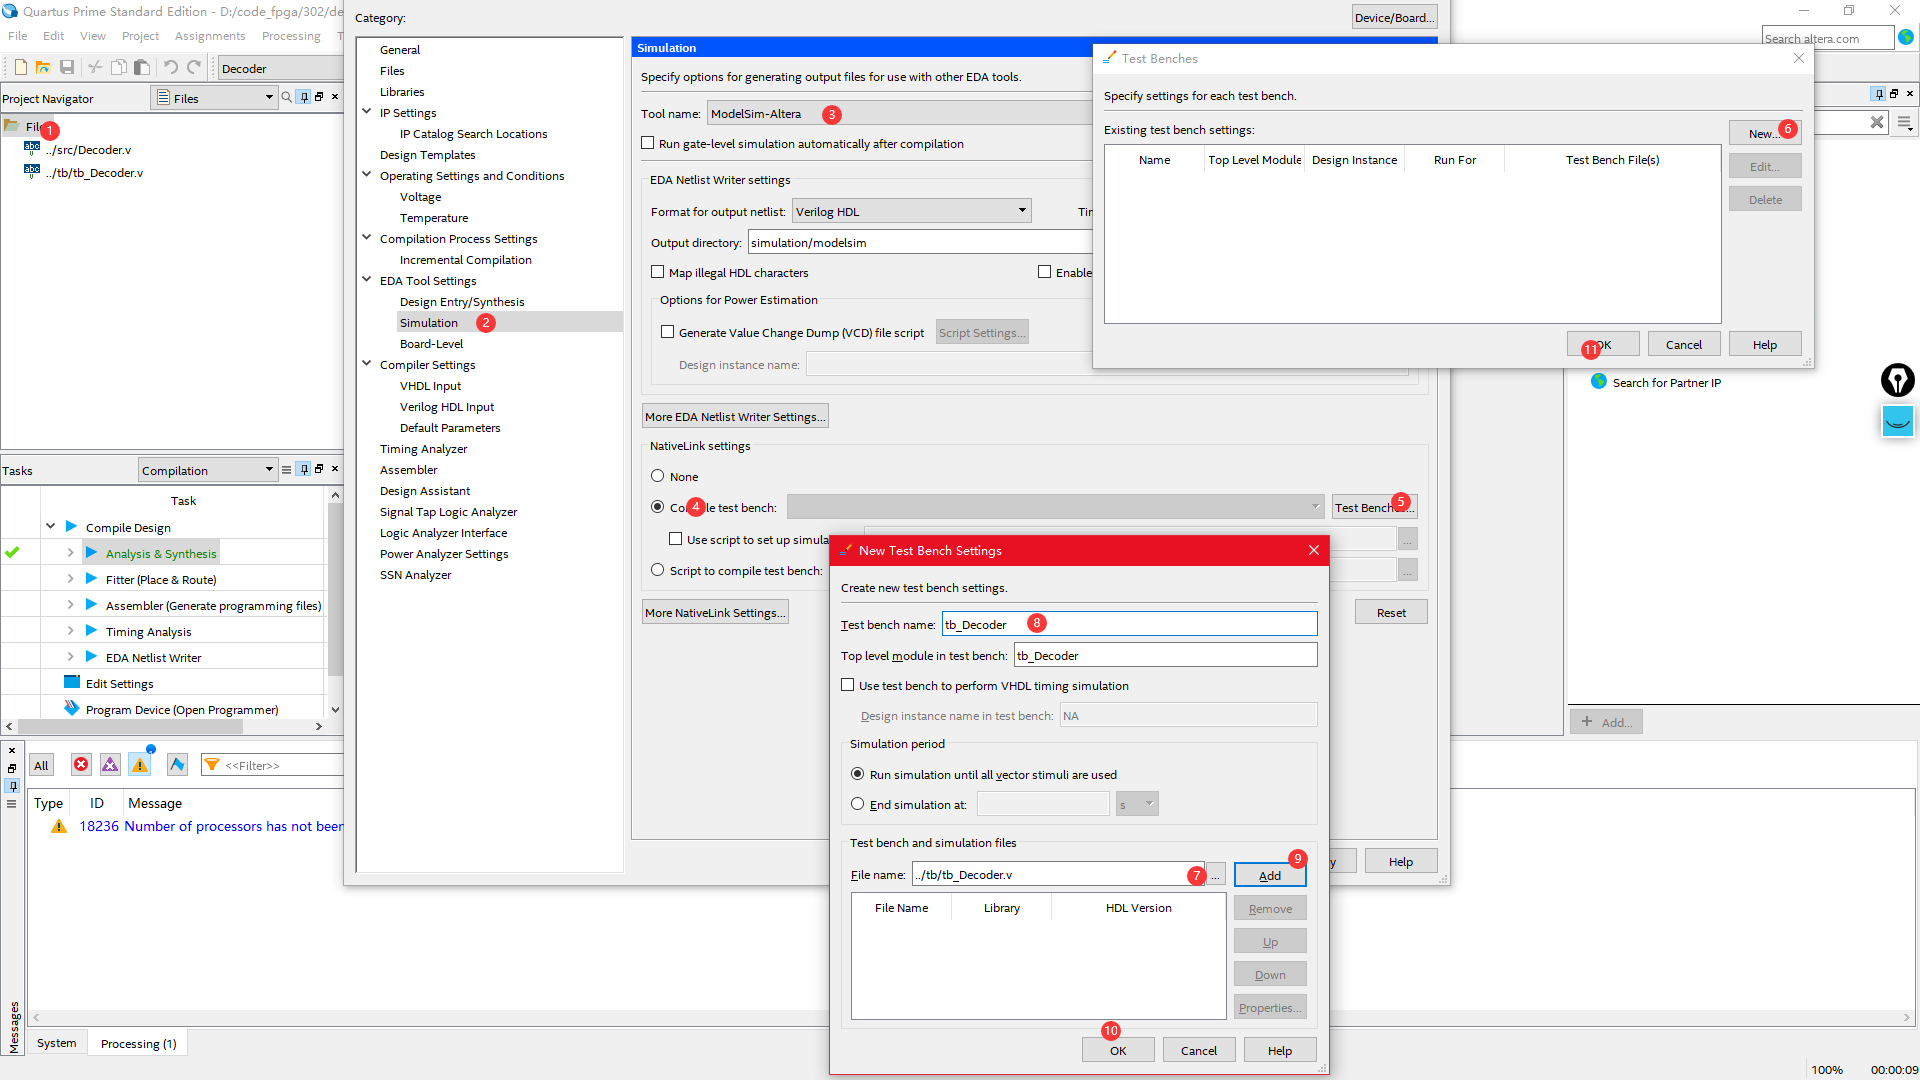Viewport: 1920px width, 1080px height.
Task: Click Add button for test bench file
Action: click(1269, 875)
